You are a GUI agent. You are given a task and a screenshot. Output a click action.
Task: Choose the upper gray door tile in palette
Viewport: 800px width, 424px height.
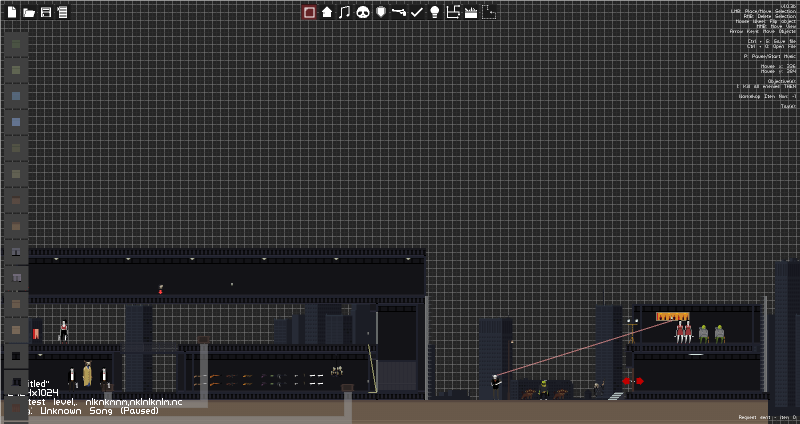16,252
